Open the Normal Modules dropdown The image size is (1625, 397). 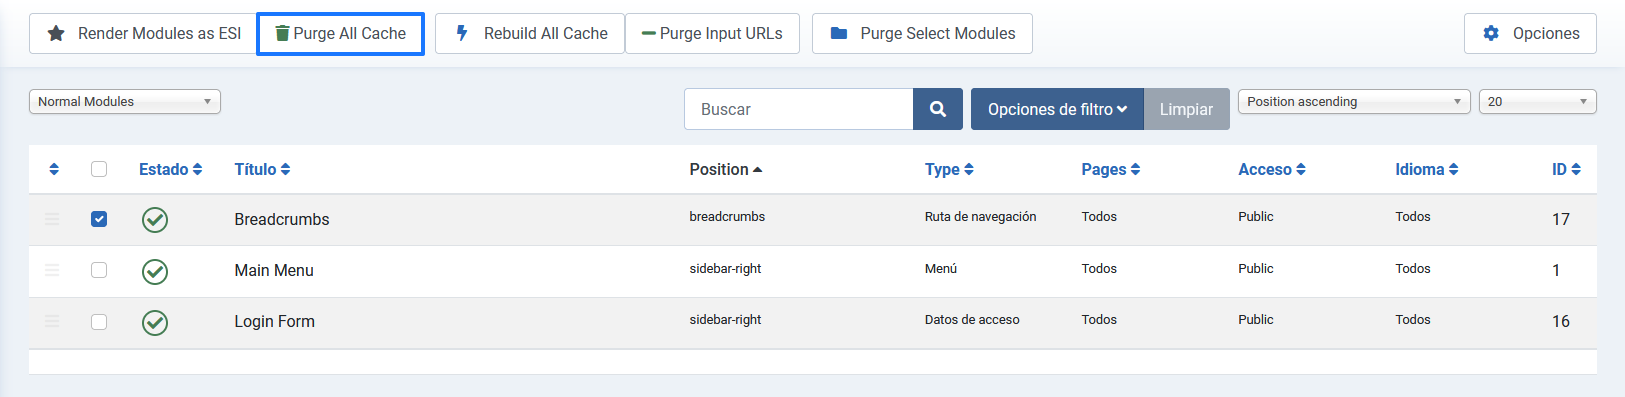click(x=125, y=102)
